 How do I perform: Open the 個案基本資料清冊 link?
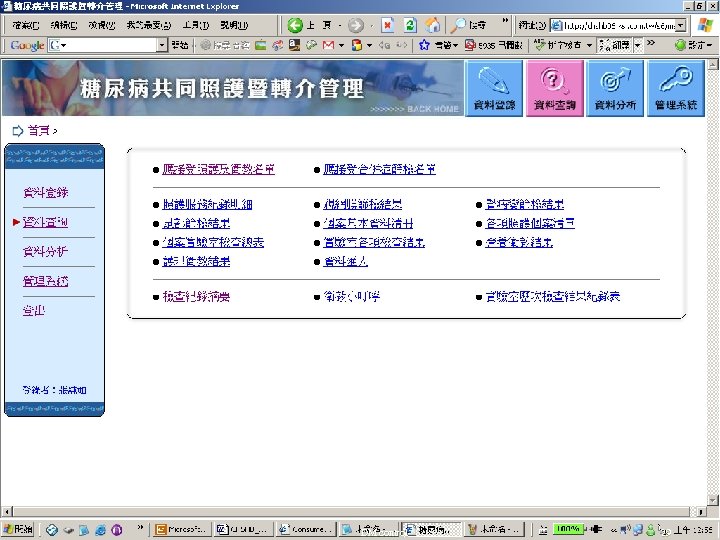click(368, 224)
